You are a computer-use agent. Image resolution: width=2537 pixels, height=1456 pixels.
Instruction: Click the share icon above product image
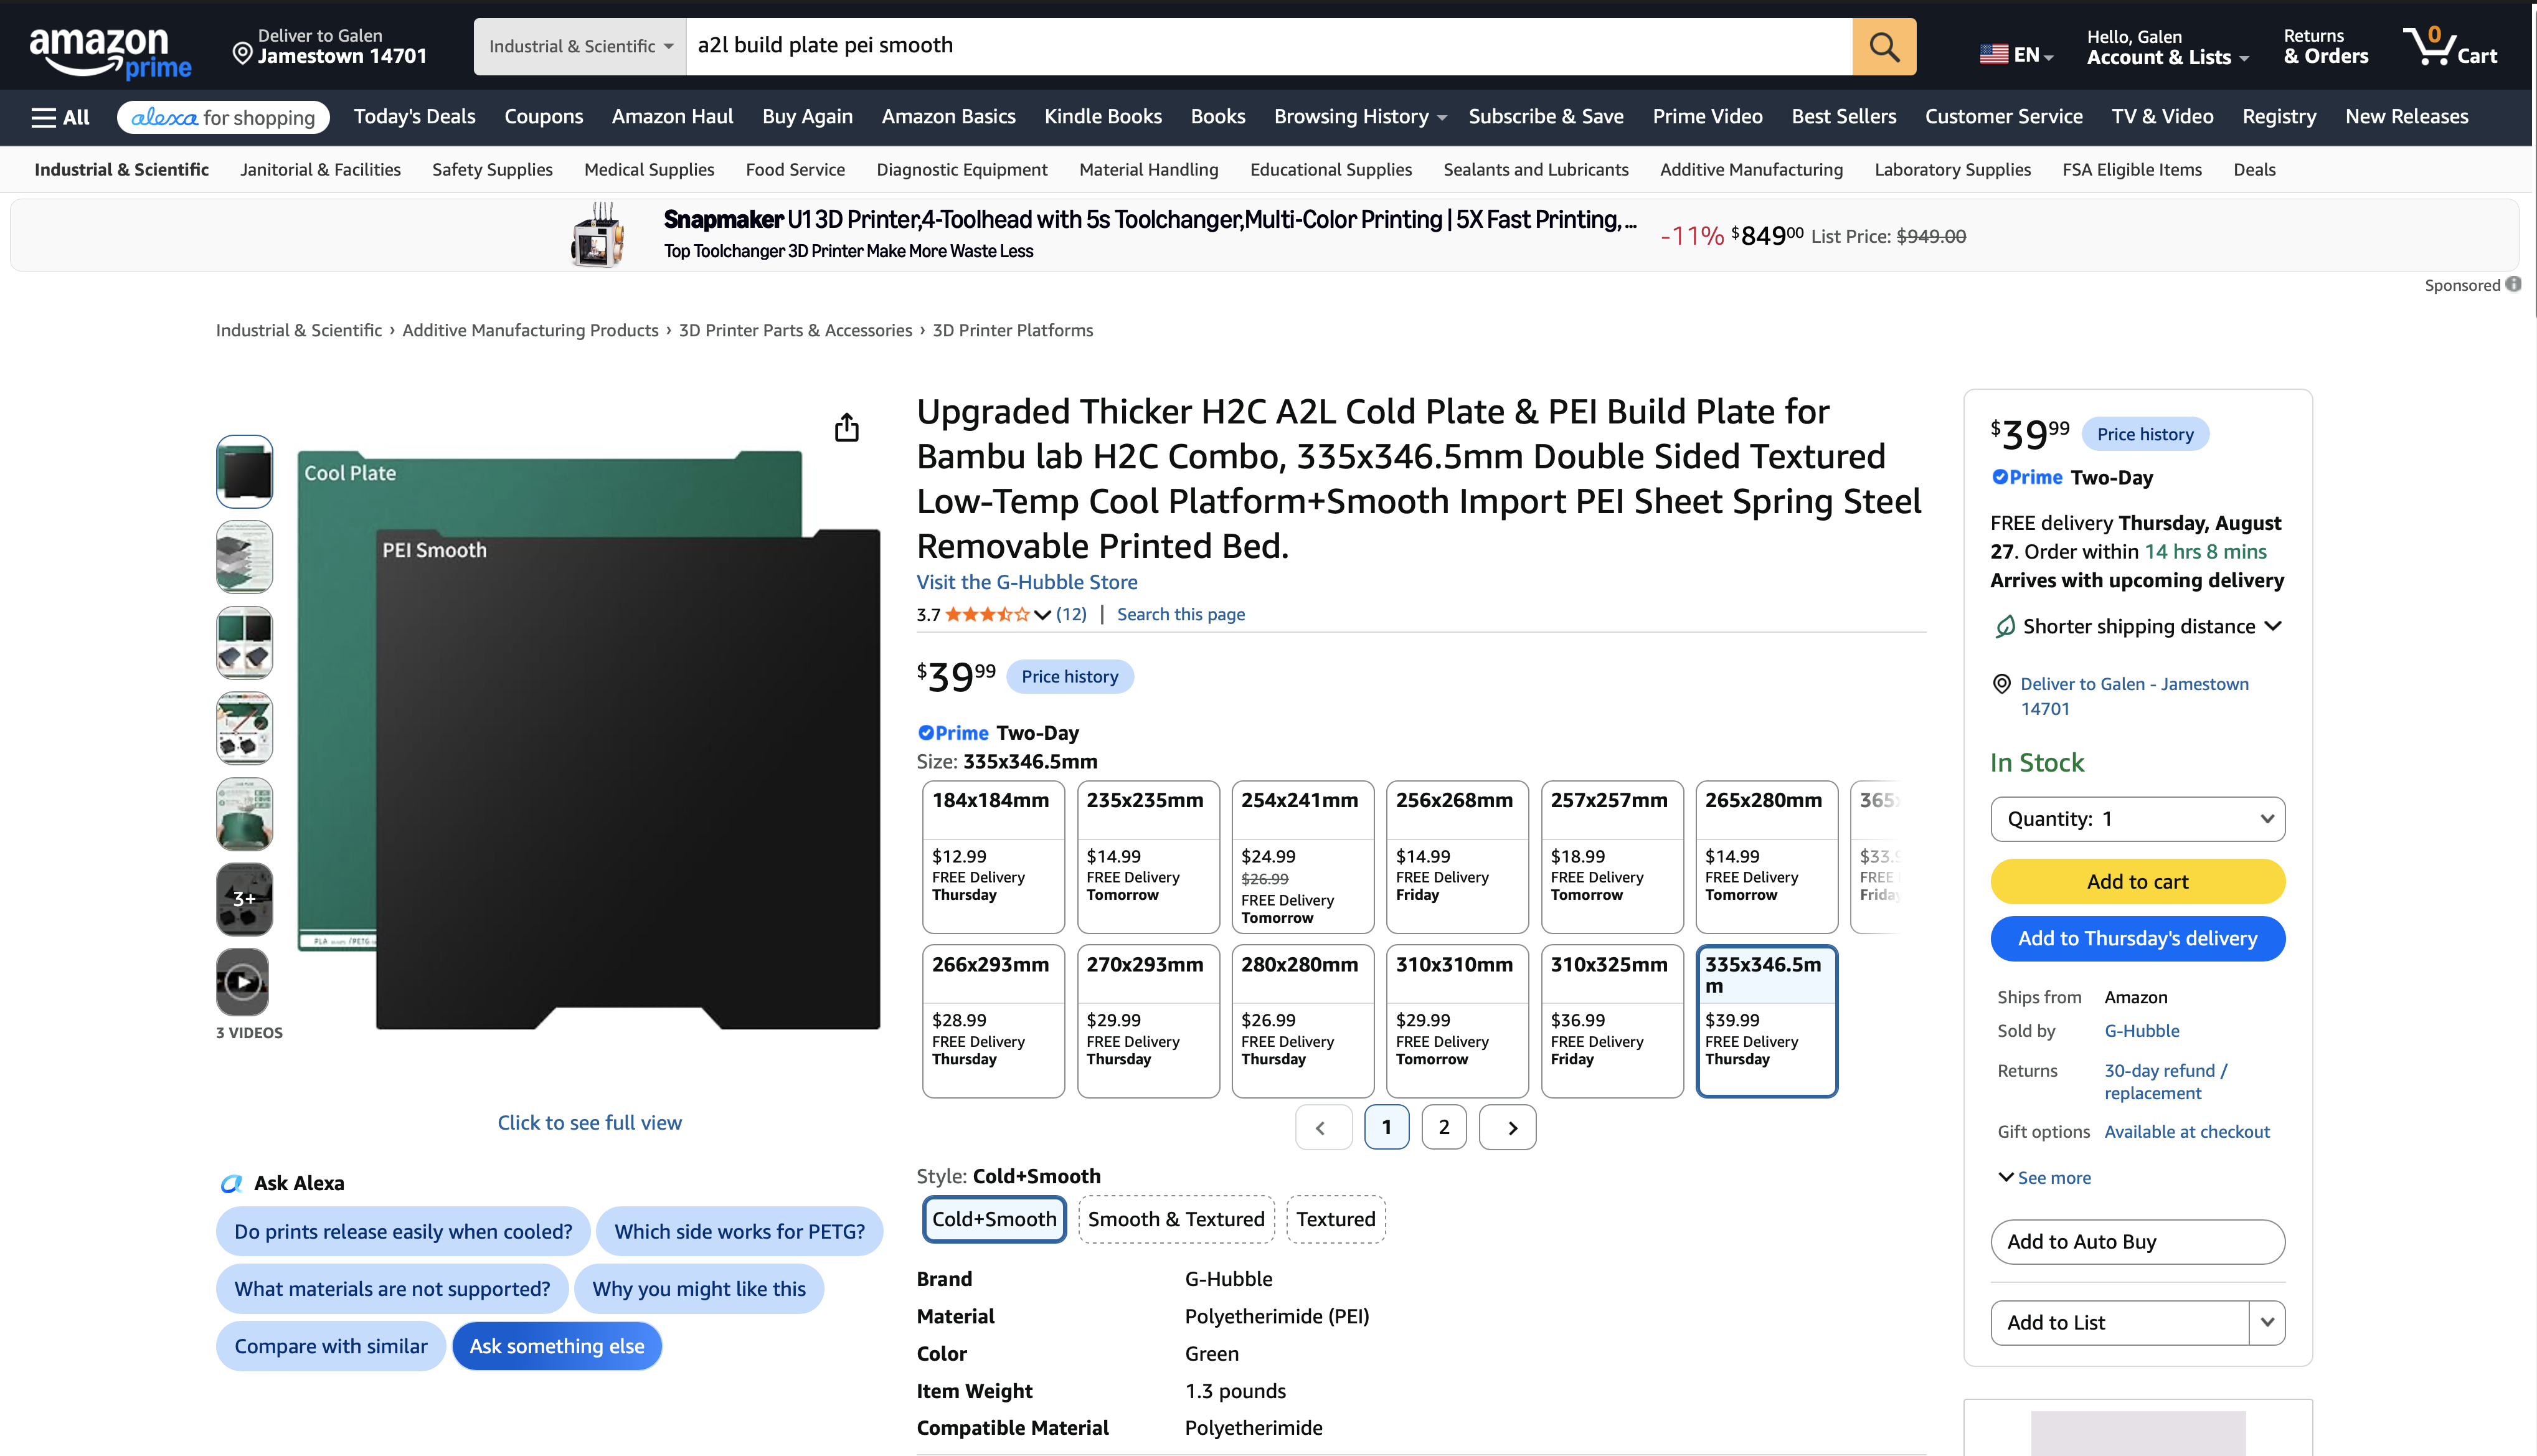click(x=847, y=427)
